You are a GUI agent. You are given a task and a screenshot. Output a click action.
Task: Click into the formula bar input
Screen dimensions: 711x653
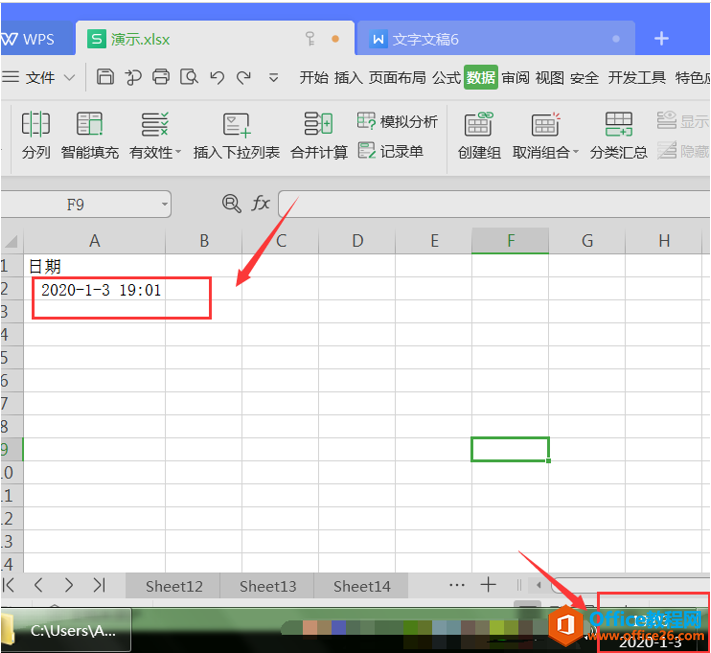(494, 204)
